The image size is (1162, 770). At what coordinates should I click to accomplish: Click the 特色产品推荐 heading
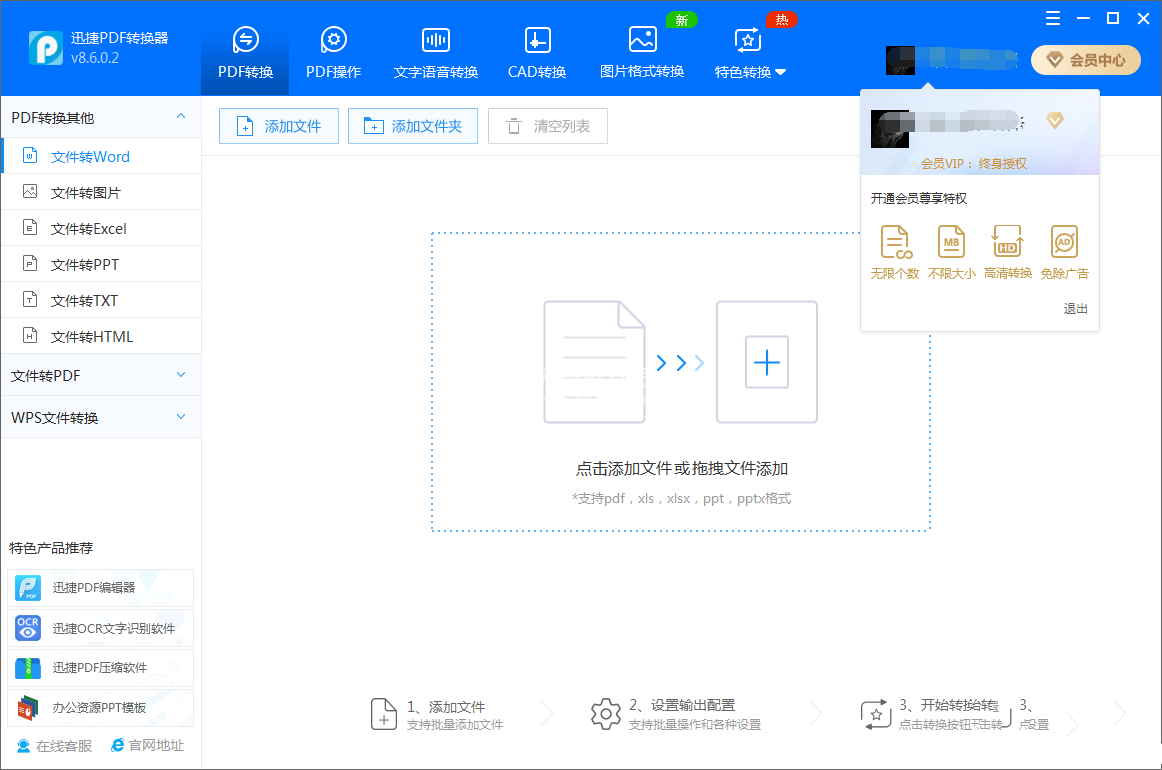[x=51, y=548]
